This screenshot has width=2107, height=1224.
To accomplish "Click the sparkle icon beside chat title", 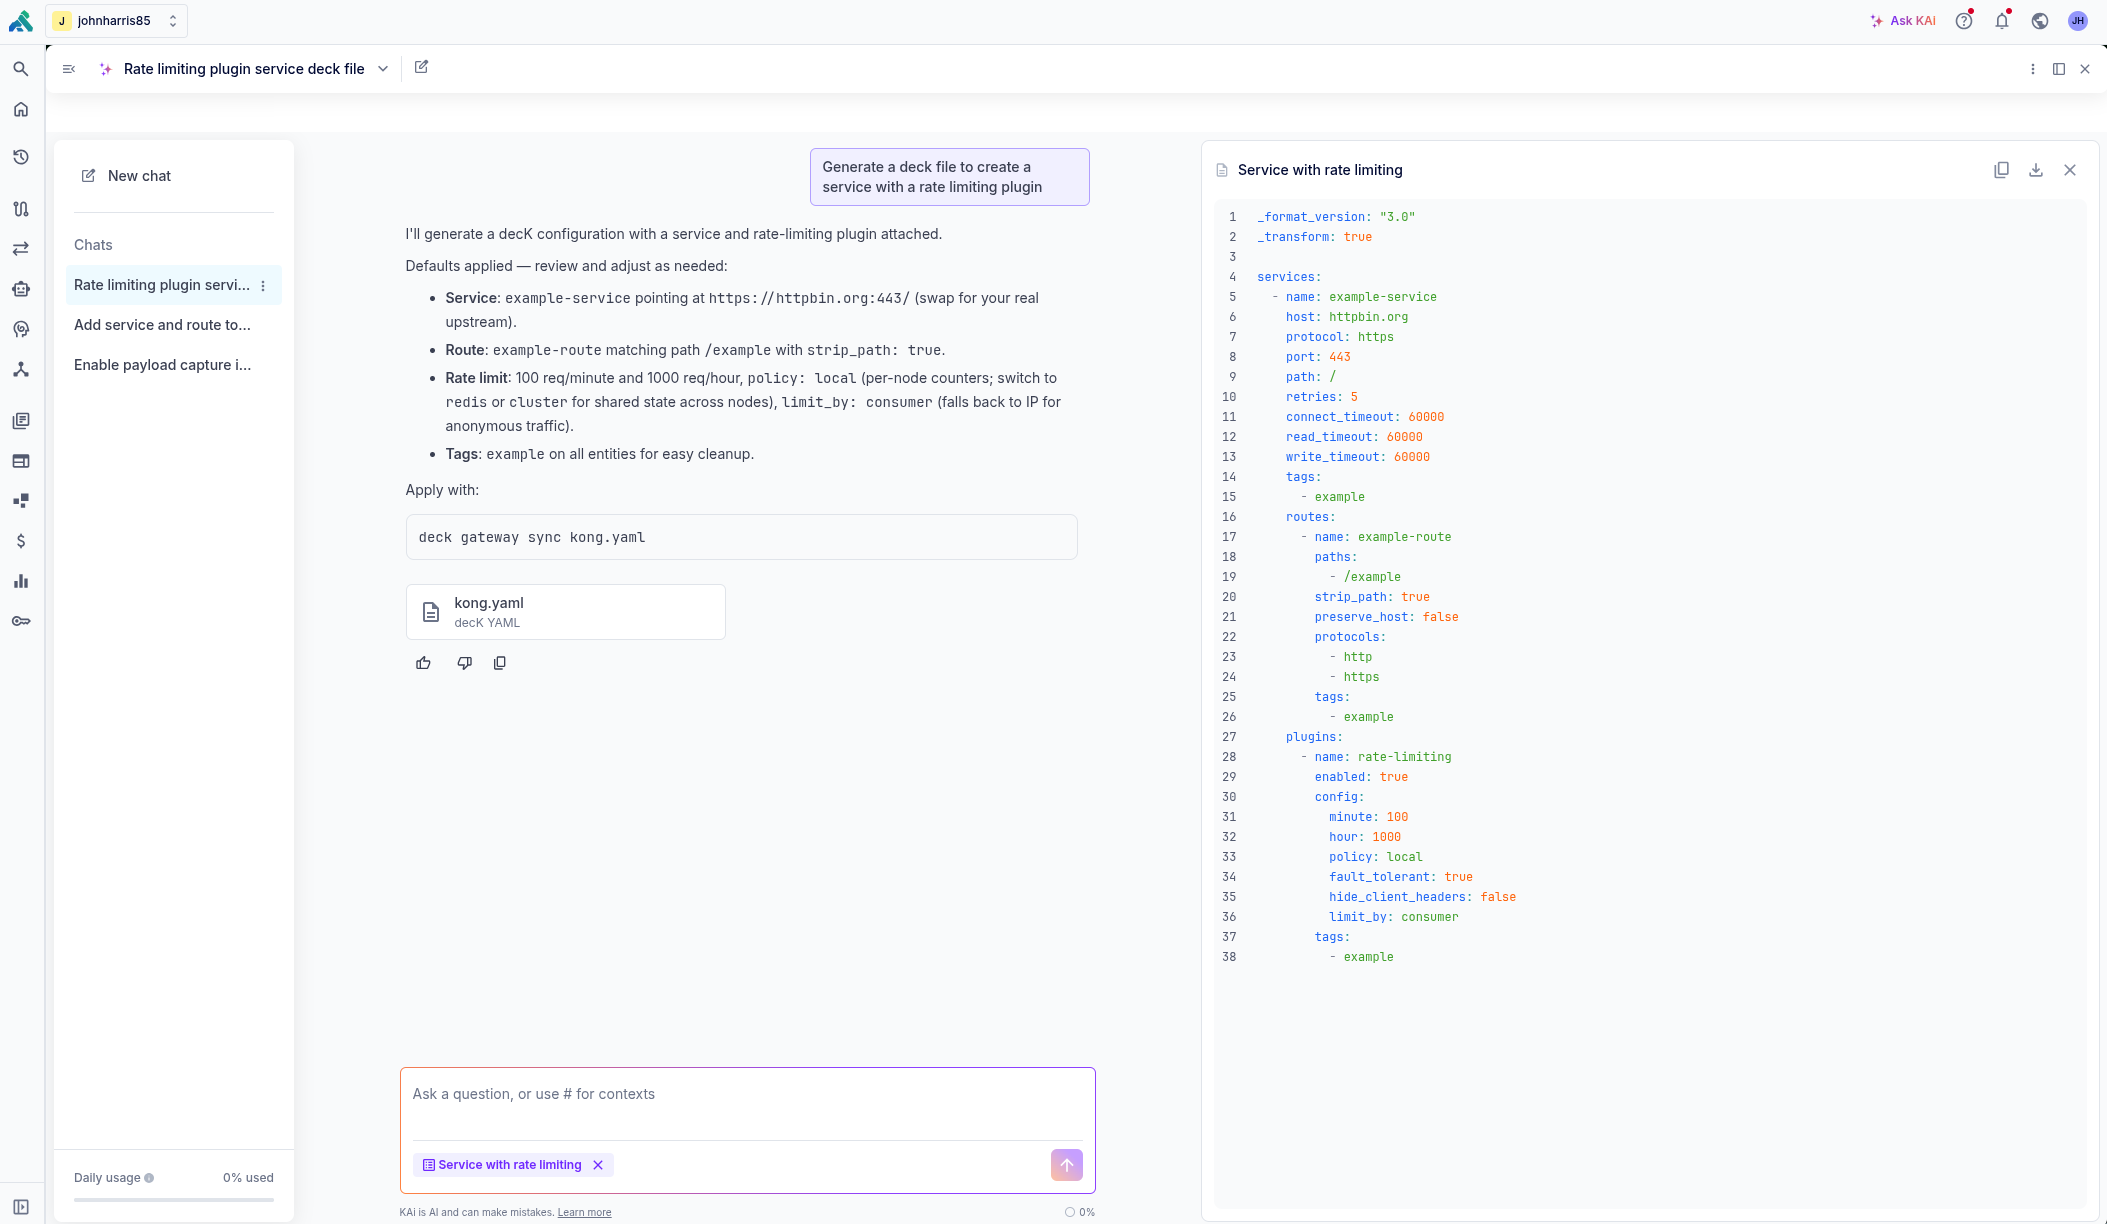I will pyautogui.click(x=105, y=69).
